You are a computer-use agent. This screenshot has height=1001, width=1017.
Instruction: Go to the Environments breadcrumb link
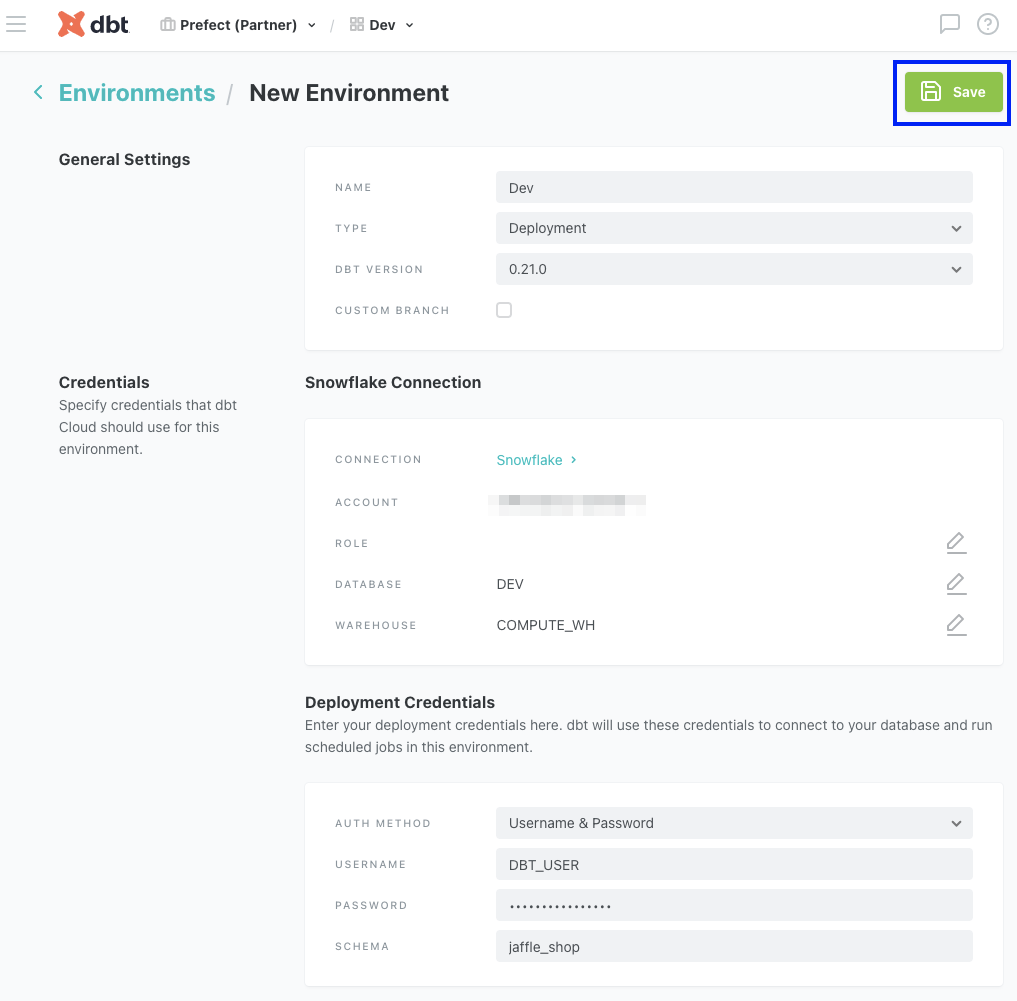click(x=137, y=93)
